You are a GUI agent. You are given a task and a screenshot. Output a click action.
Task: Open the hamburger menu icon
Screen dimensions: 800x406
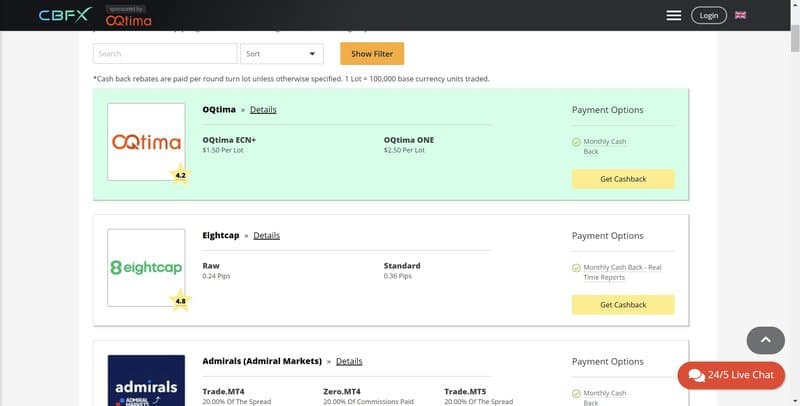click(673, 15)
